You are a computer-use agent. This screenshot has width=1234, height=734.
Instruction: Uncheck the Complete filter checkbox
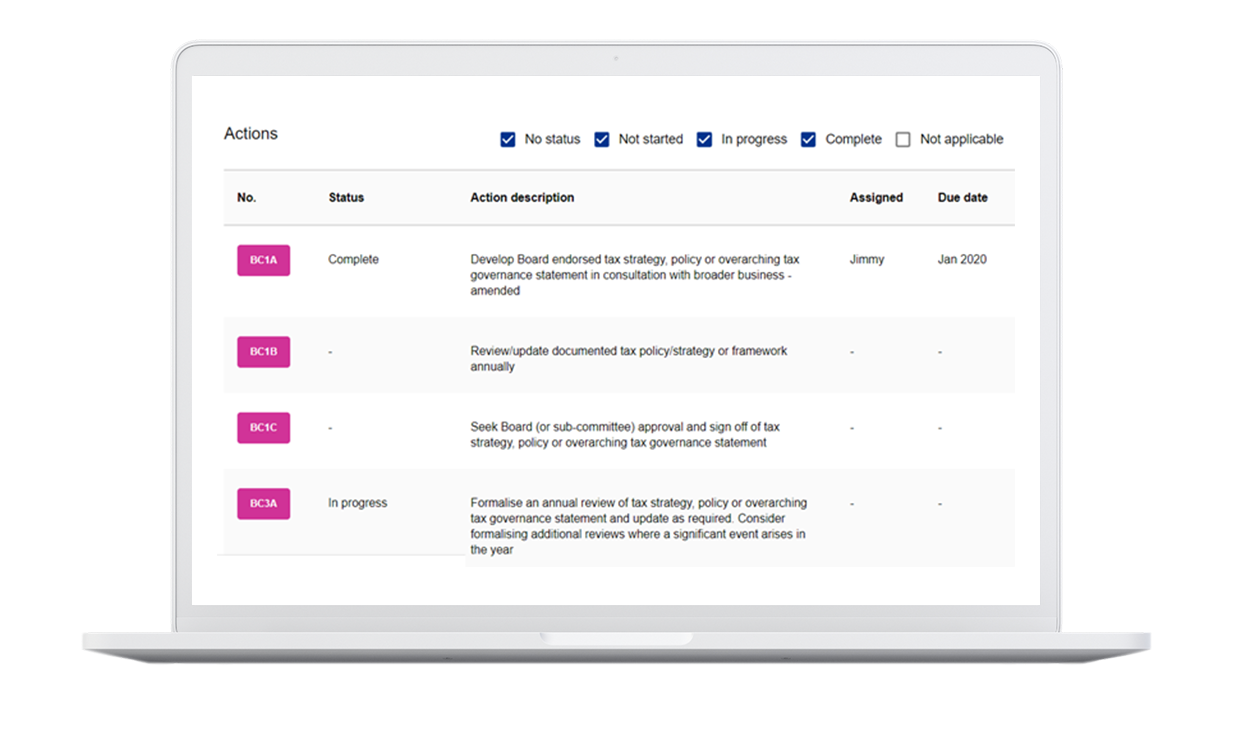[809, 140]
